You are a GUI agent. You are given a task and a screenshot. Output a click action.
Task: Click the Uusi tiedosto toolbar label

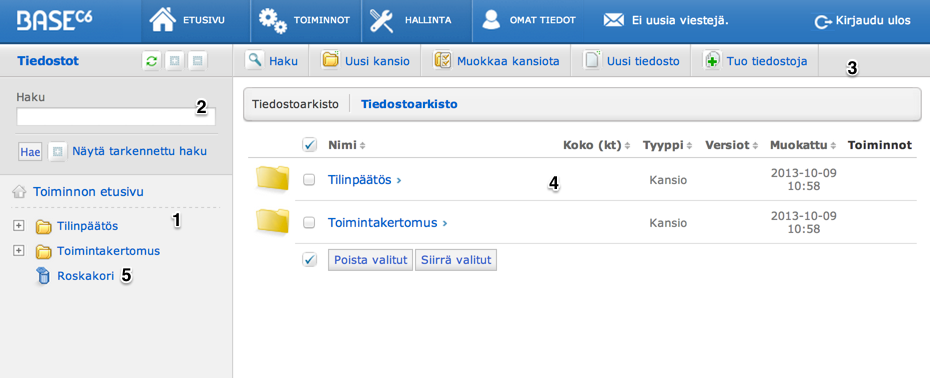coord(643,61)
